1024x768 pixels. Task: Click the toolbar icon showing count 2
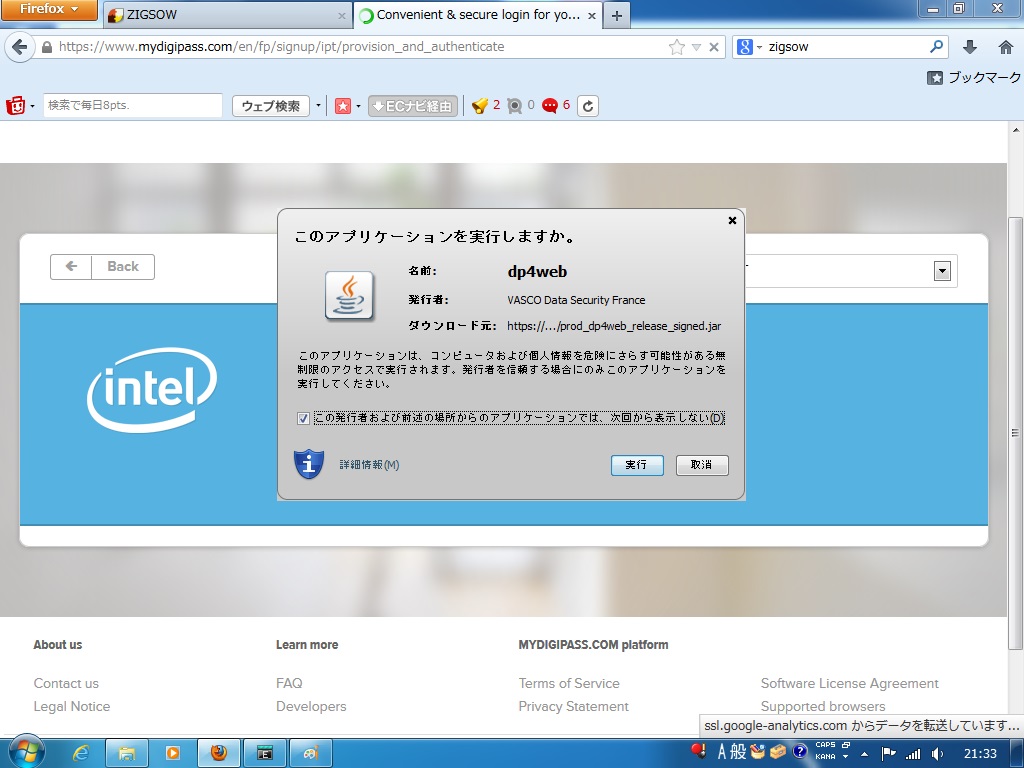[x=480, y=105]
